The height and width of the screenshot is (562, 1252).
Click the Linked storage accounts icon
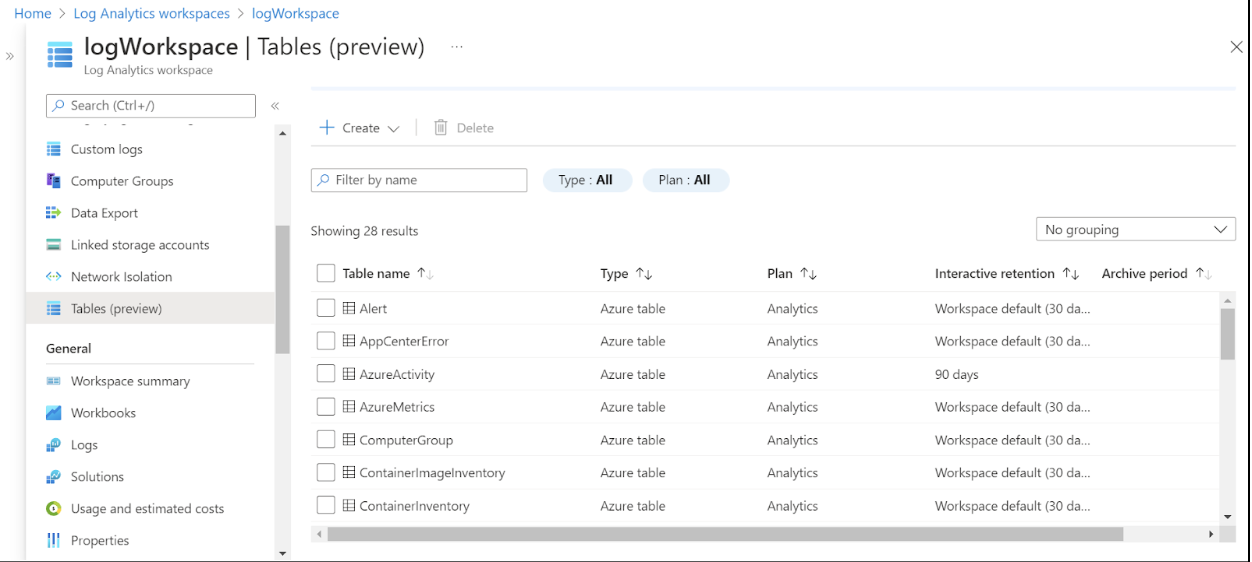point(54,245)
